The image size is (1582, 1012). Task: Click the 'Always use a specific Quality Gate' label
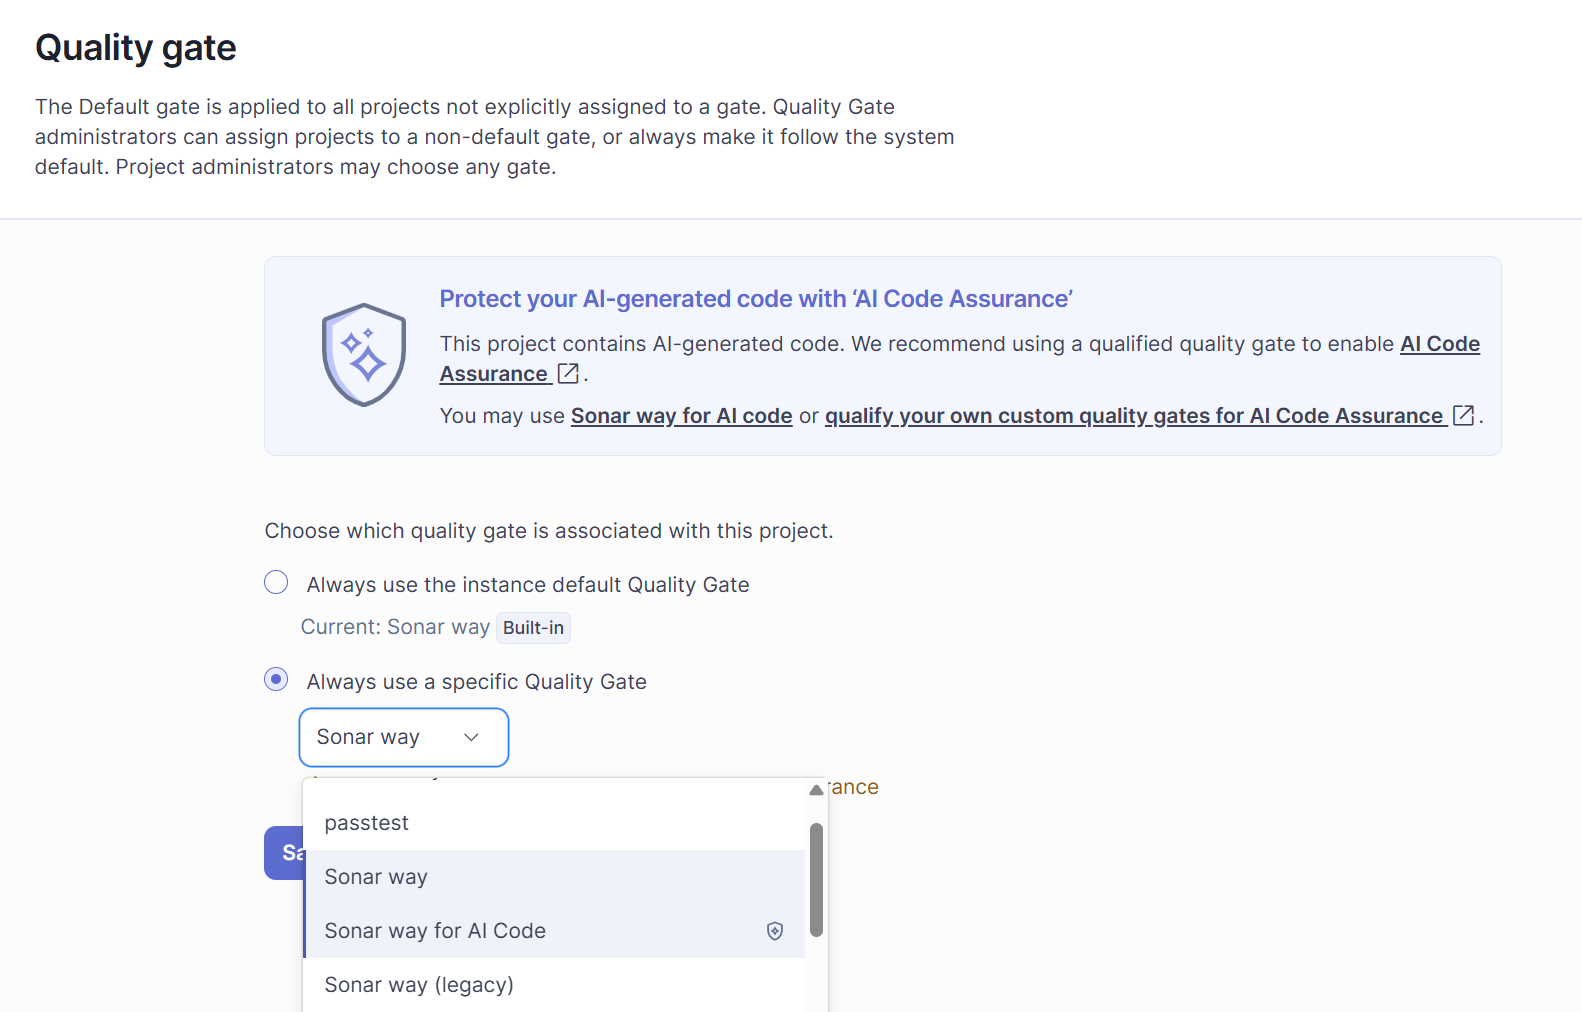pyautogui.click(x=477, y=682)
